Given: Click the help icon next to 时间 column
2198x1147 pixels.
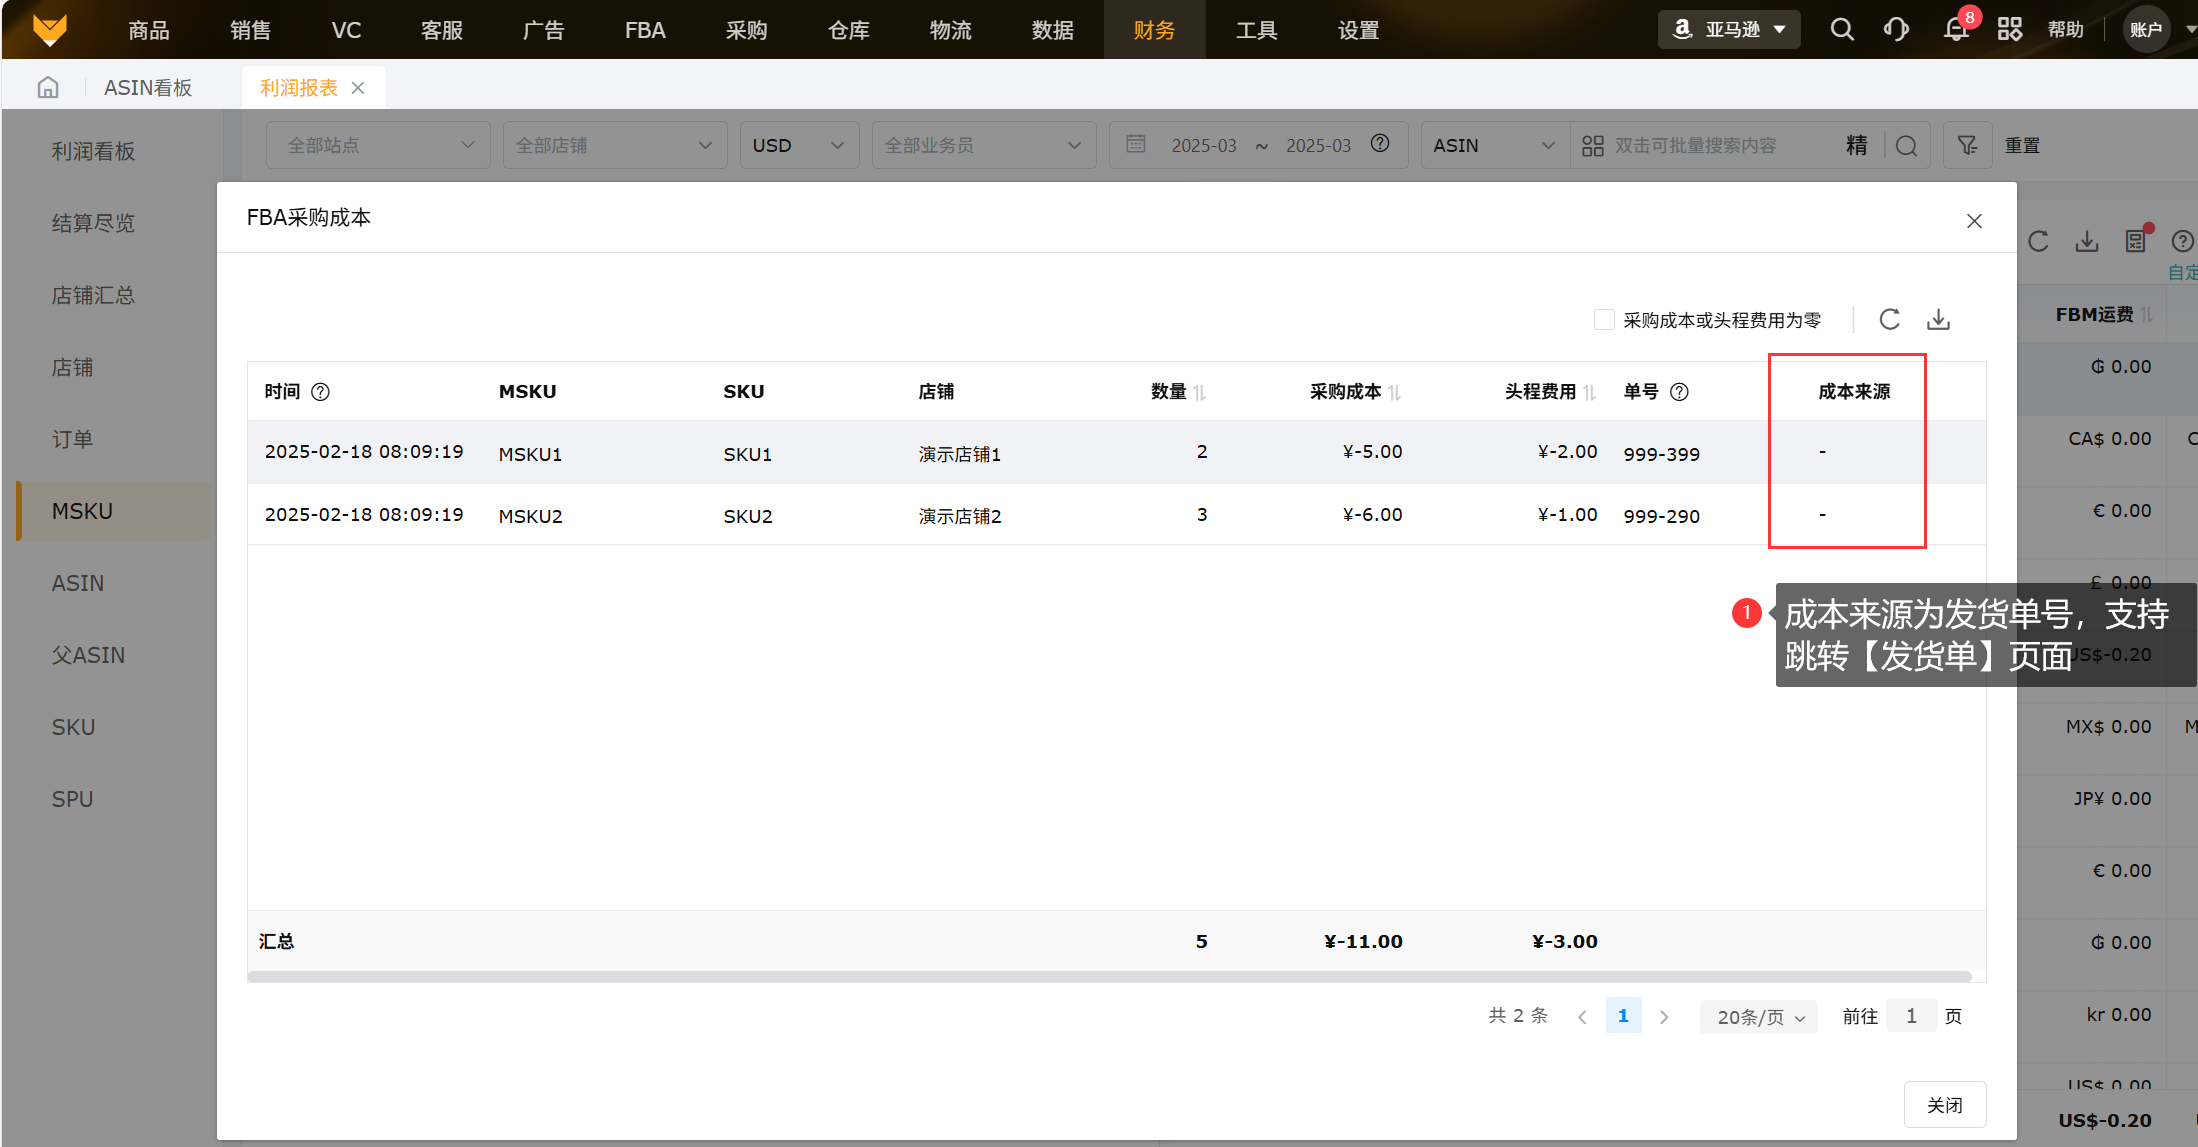Looking at the screenshot, I should (320, 392).
